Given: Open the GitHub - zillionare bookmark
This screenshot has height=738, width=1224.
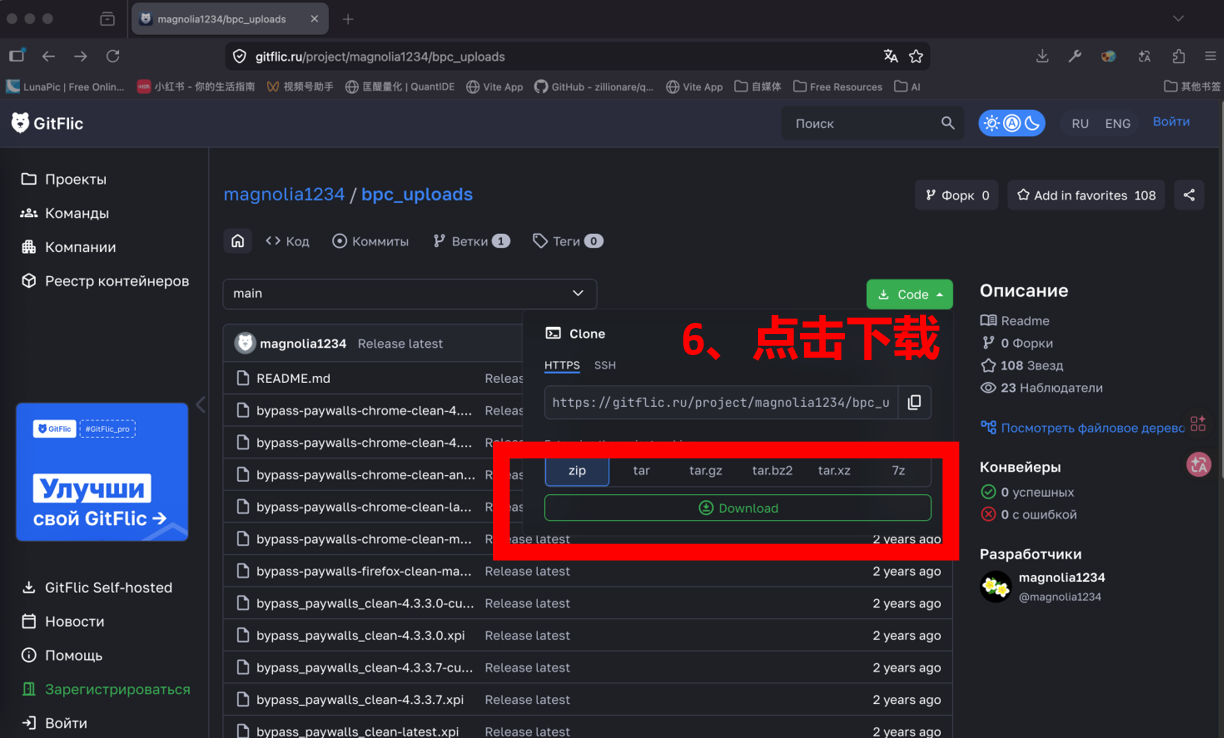Looking at the screenshot, I should pyautogui.click(x=594, y=87).
